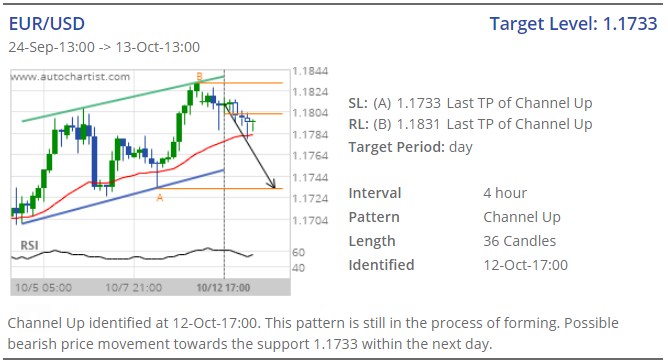Click the RL: (B) 1.1831 resistance level text
The width and height of the screenshot is (668, 364).
tap(470, 124)
